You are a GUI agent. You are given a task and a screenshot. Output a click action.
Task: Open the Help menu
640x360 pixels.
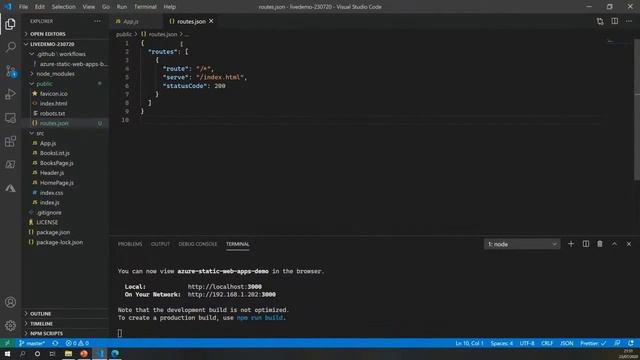[x=169, y=7]
